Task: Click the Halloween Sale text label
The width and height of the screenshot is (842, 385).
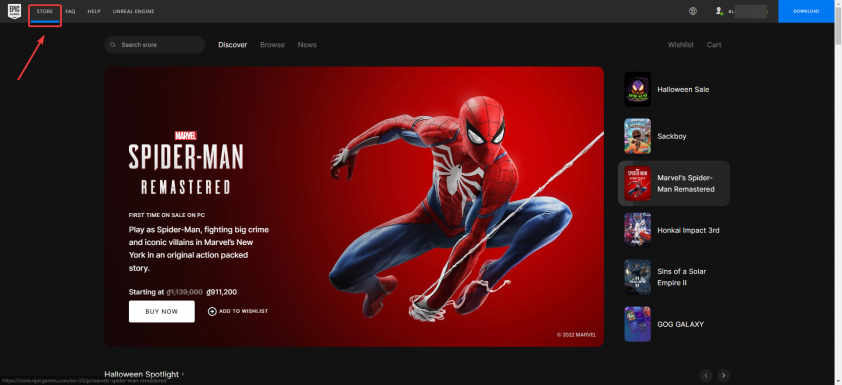Action: coord(683,89)
